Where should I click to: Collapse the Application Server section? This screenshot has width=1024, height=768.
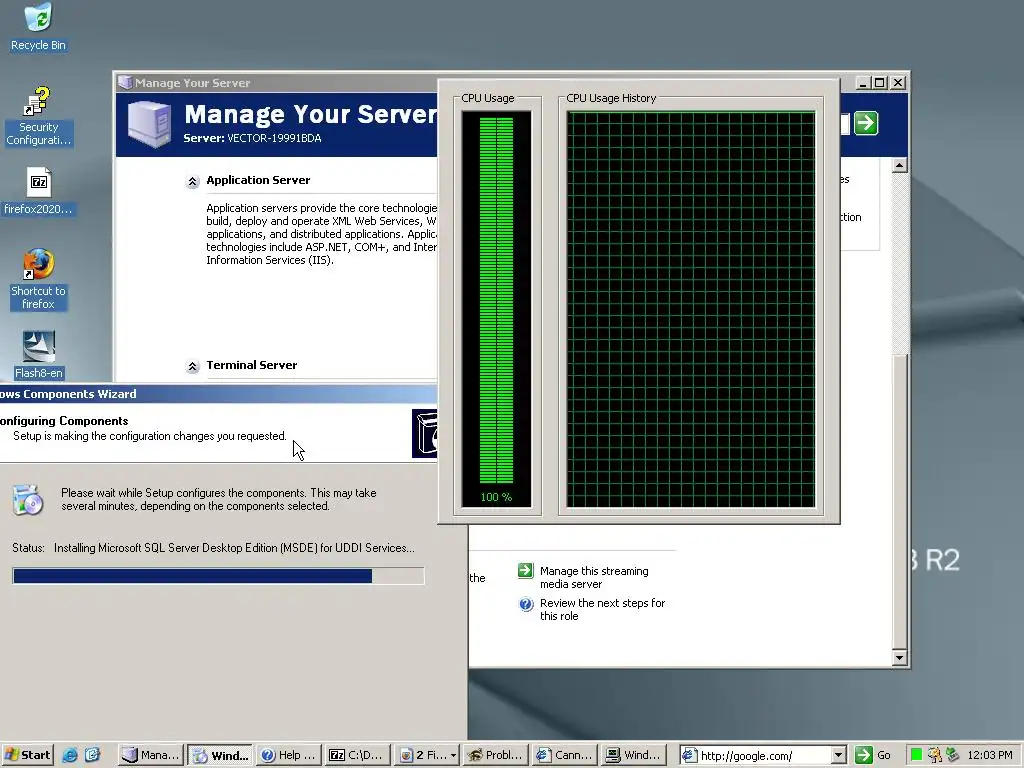(192, 182)
